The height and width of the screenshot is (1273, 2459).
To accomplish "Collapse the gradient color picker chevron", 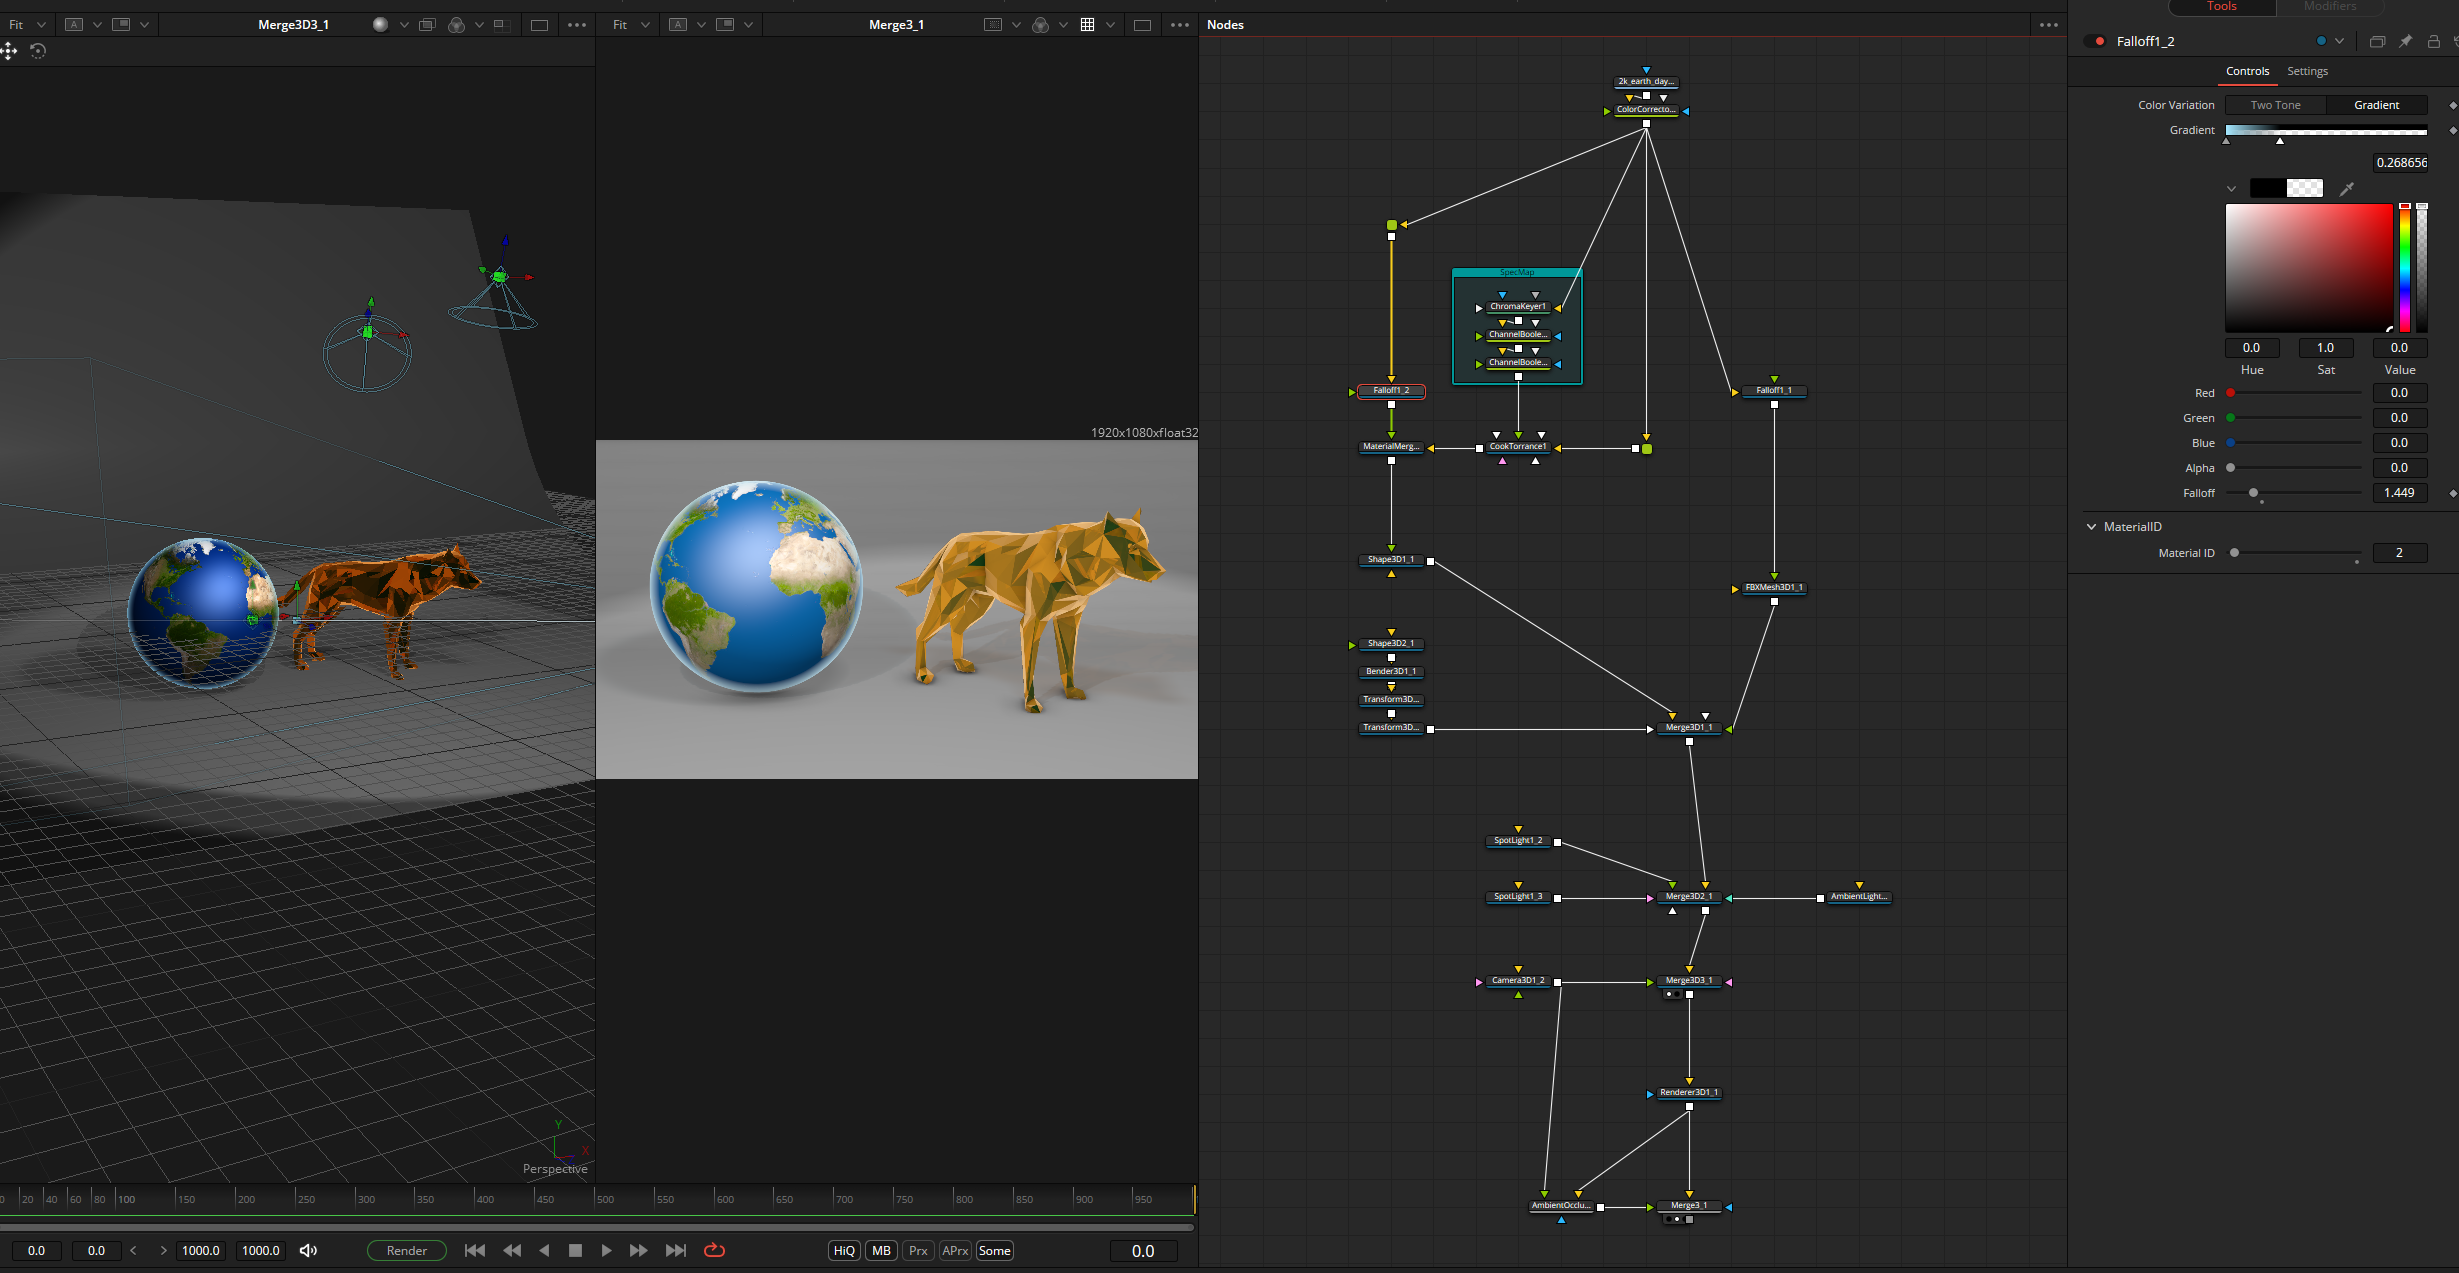I will point(2231,188).
